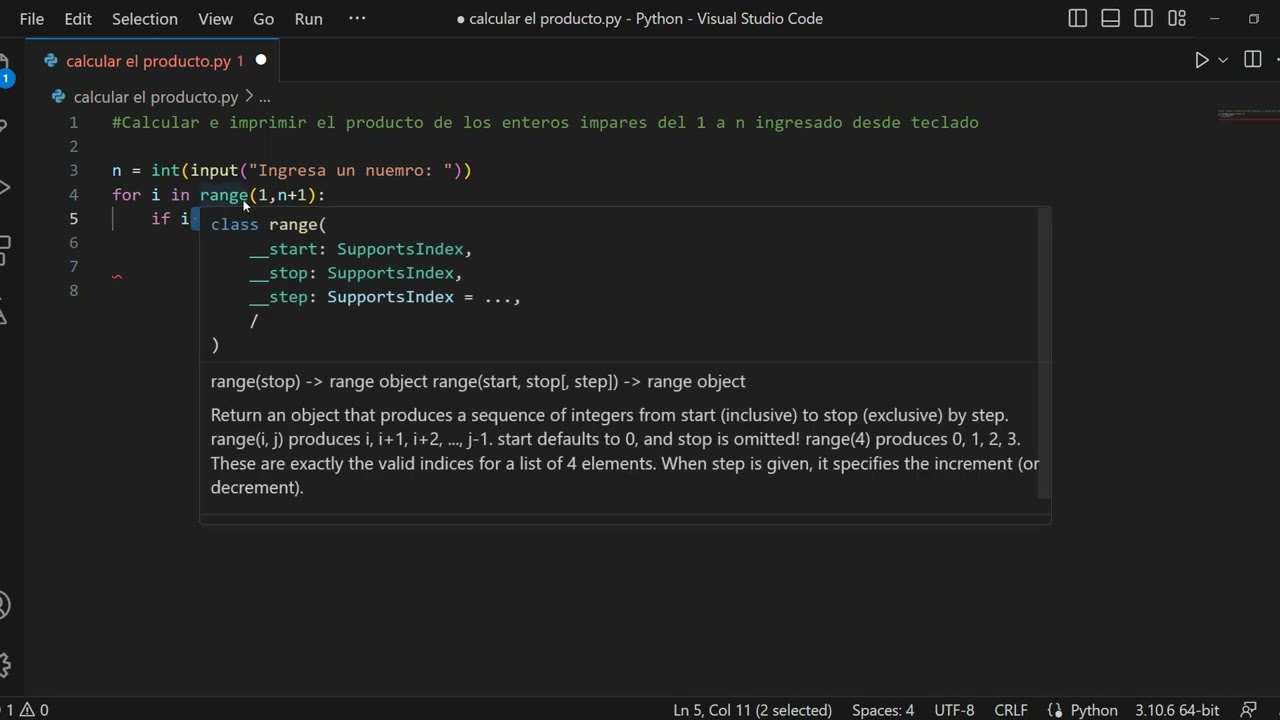Click the range(stop) signature description line
Screen dimensions: 1280x720
[478, 381]
